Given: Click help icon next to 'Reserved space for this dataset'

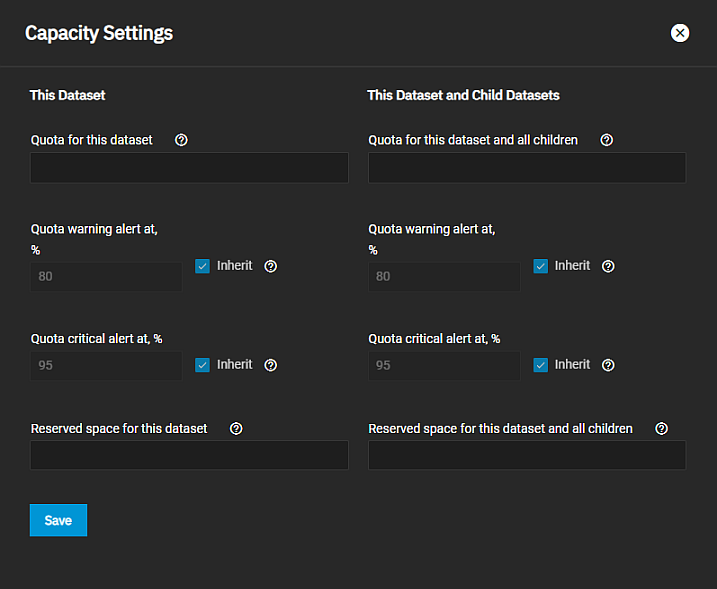Looking at the screenshot, I should coord(236,429).
